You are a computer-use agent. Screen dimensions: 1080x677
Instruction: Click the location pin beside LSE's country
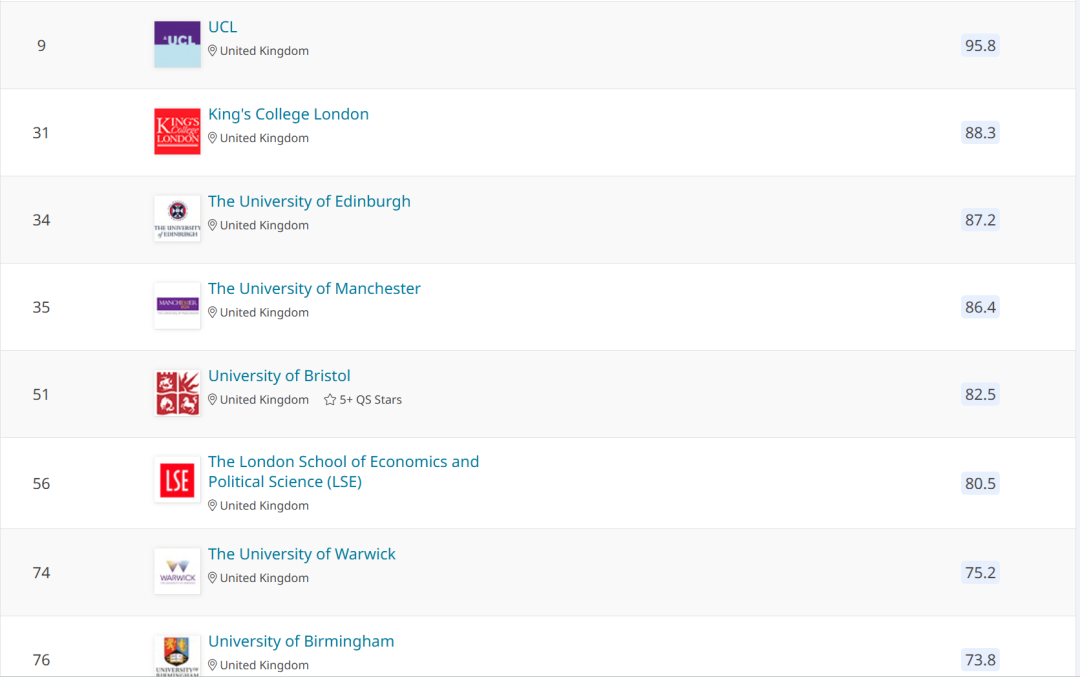212,506
